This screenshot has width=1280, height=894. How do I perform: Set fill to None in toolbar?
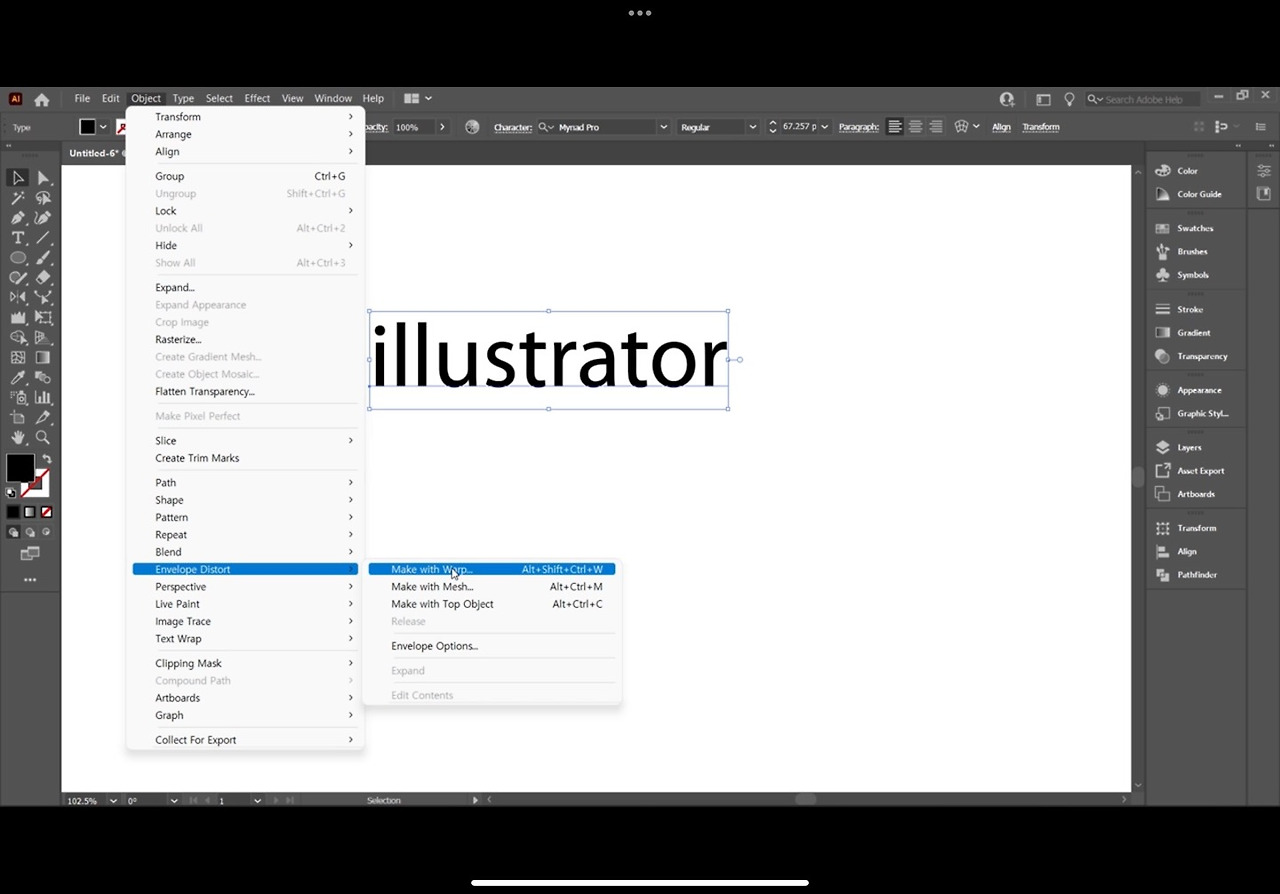(46, 512)
